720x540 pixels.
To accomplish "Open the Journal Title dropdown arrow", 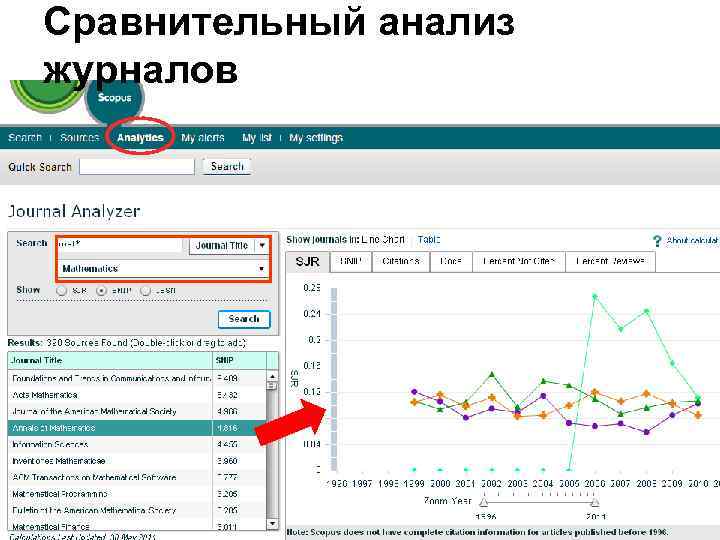I will pos(262,245).
